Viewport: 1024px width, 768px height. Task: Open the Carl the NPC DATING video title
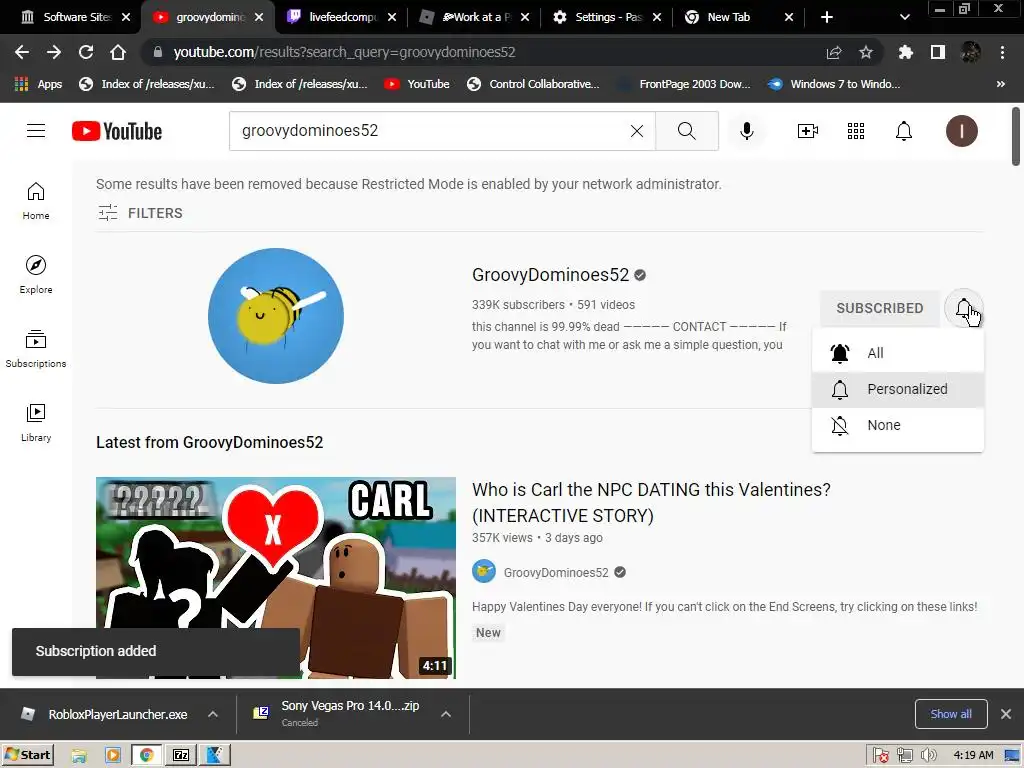point(651,502)
